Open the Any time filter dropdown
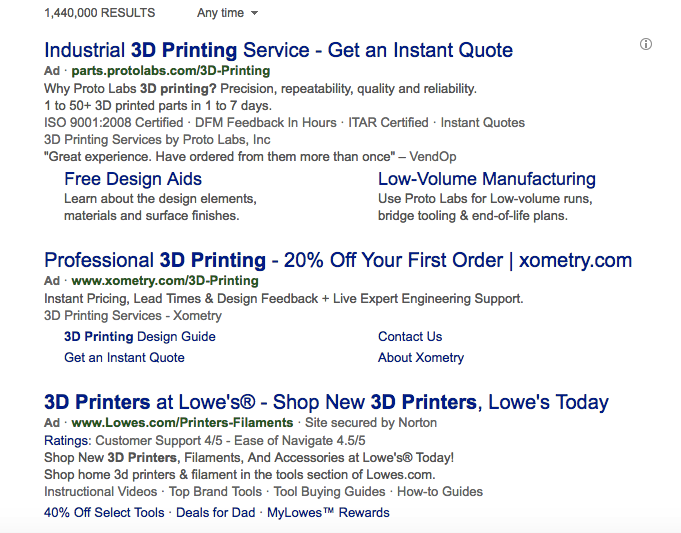 pyautogui.click(x=228, y=13)
